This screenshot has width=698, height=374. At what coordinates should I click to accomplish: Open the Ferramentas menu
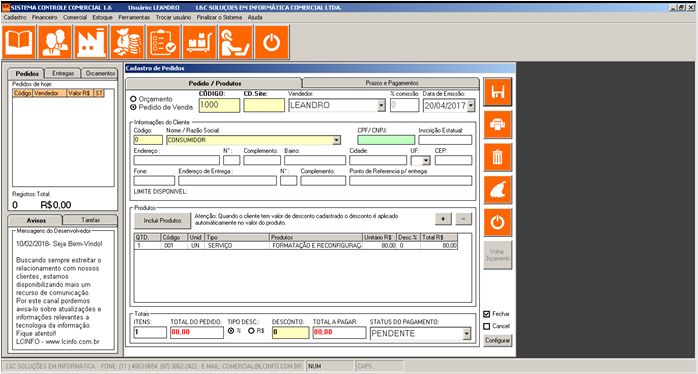click(x=134, y=17)
